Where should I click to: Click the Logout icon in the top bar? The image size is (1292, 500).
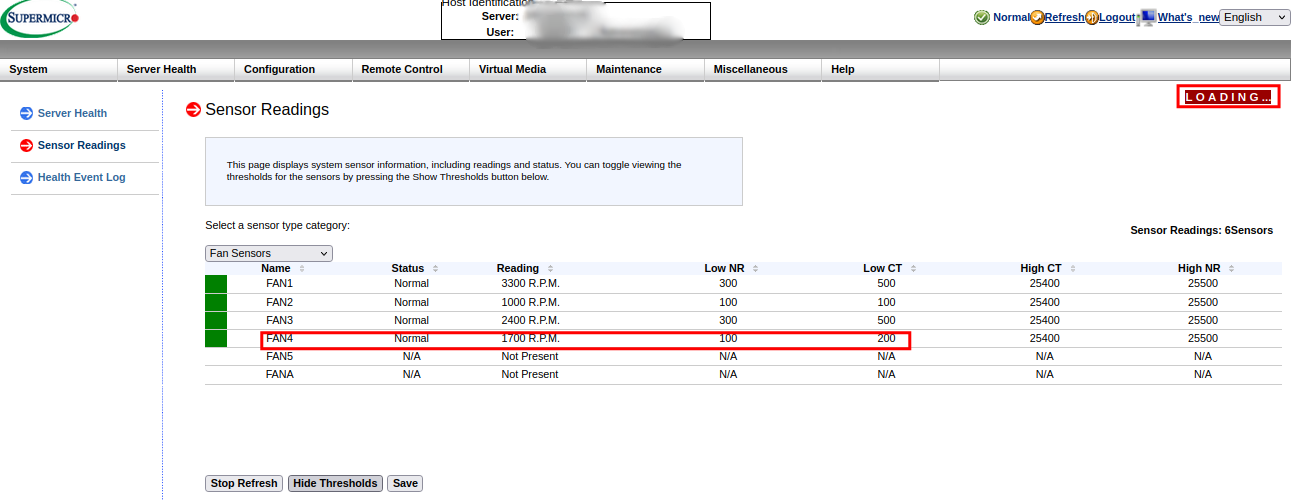[1092, 18]
